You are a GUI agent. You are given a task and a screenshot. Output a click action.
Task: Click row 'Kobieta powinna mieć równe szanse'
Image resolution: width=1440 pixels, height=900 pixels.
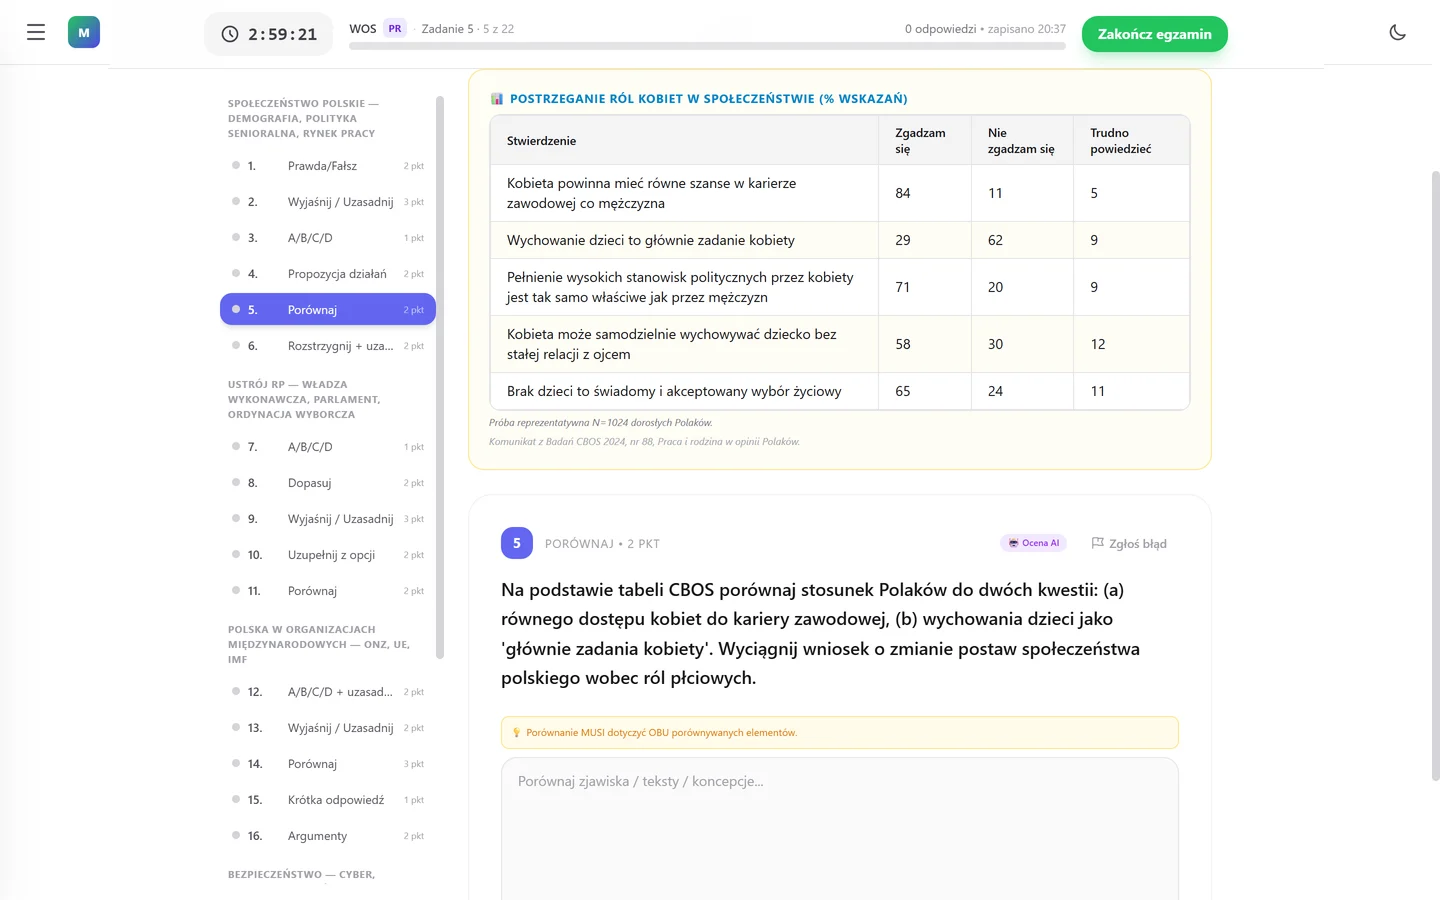(x=840, y=193)
